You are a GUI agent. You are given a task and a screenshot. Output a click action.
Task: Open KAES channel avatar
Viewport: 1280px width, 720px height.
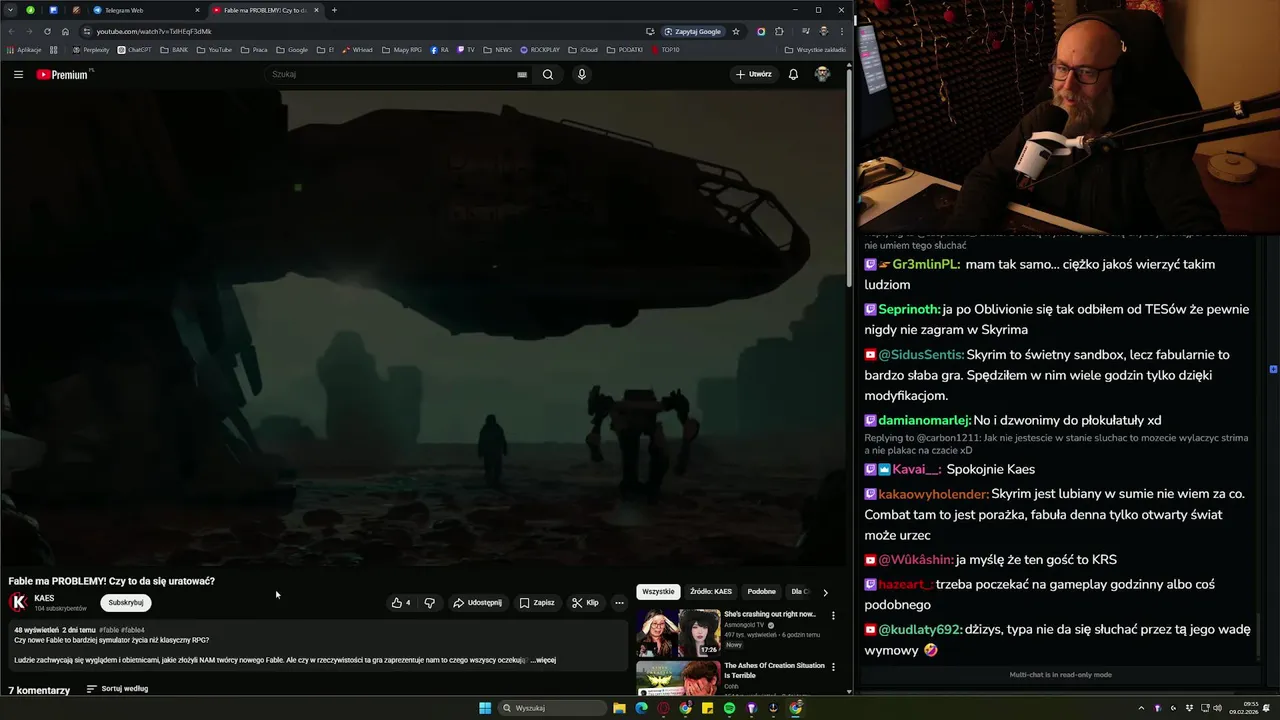pyautogui.click(x=18, y=602)
